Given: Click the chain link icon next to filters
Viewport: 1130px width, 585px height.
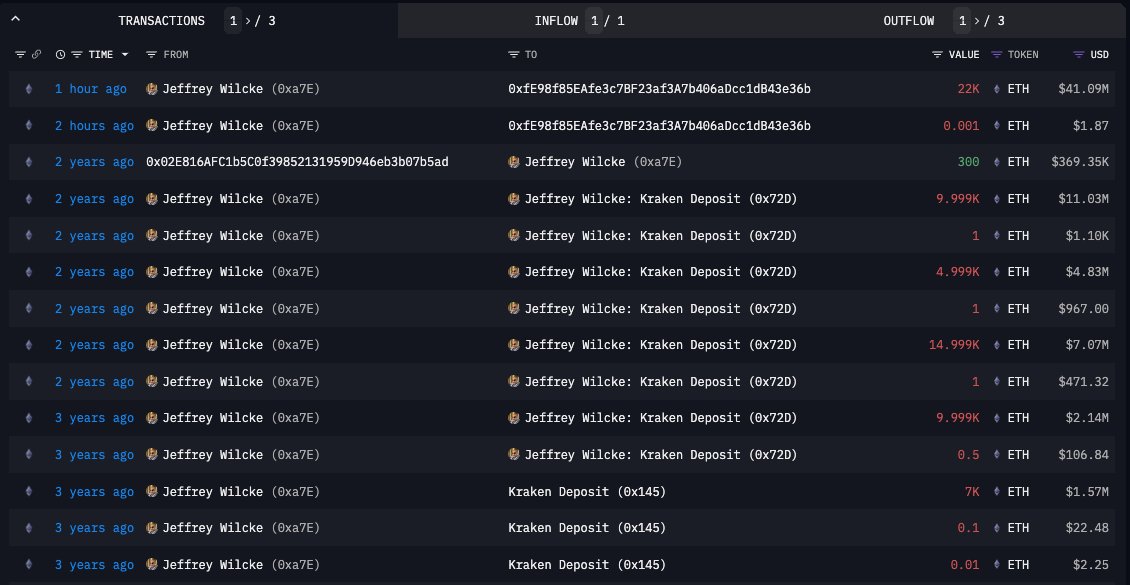Looking at the screenshot, I should pyautogui.click(x=37, y=55).
